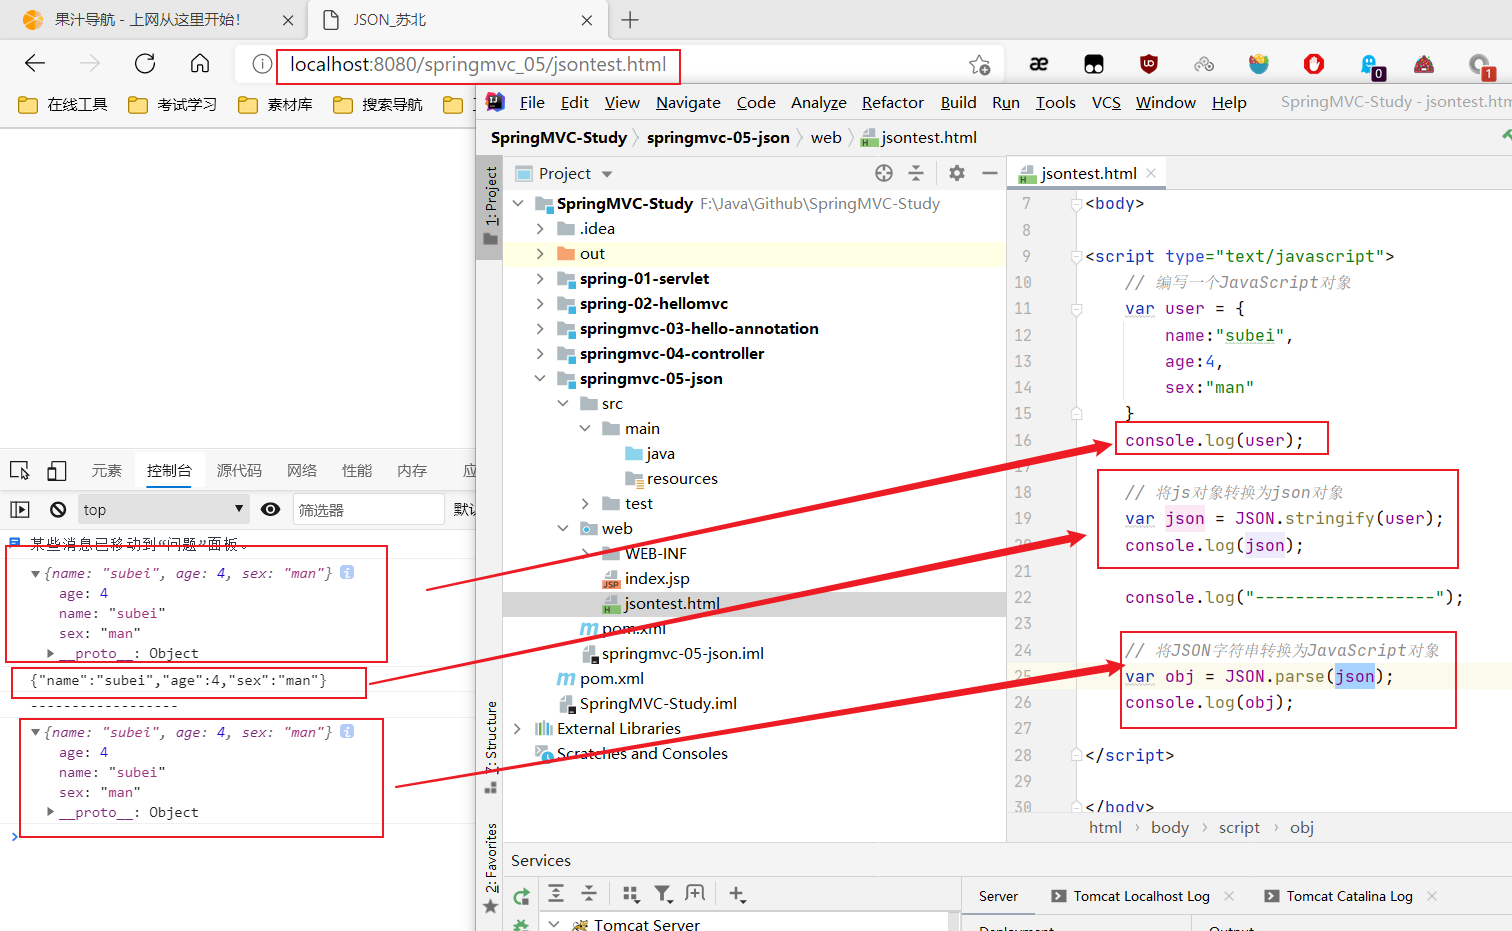Click locate file target icon in Project panel
1512x931 pixels.
click(x=883, y=173)
